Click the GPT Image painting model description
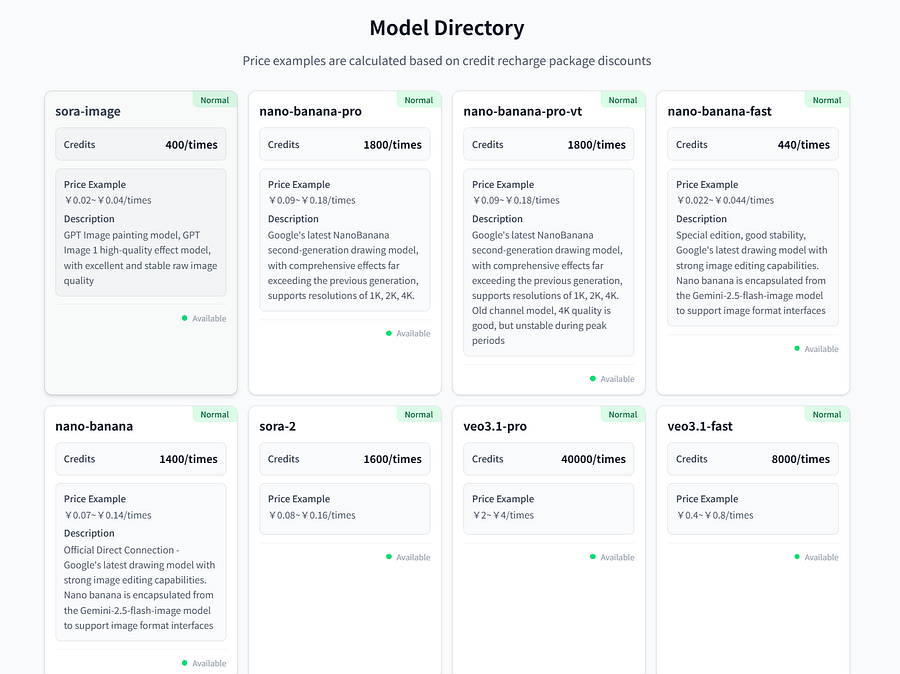The height and width of the screenshot is (674, 900). click(141, 258)
